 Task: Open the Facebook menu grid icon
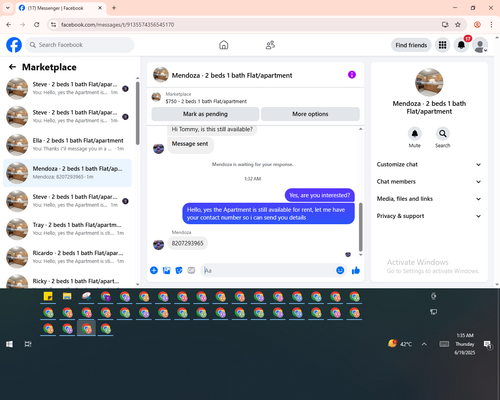[x=442, y=45]
